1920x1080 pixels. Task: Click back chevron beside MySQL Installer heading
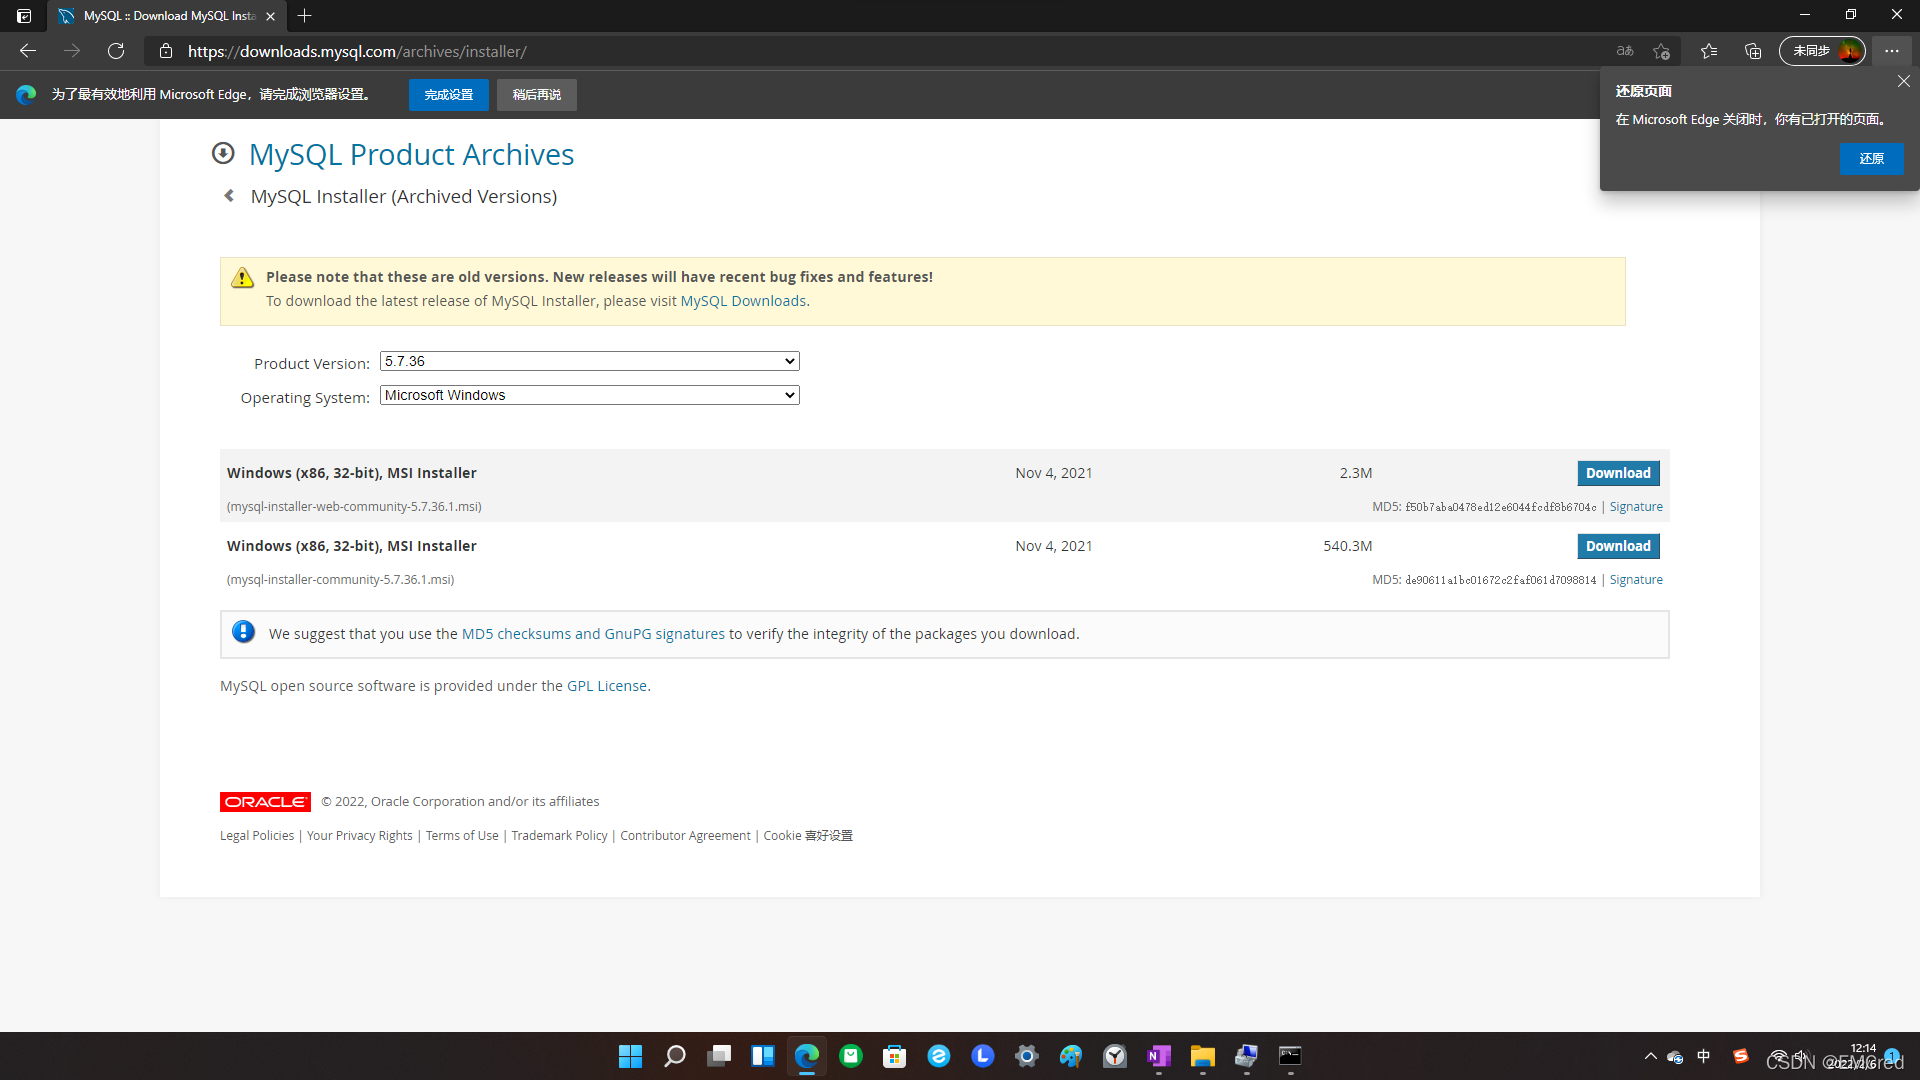(x=229, y=196)
